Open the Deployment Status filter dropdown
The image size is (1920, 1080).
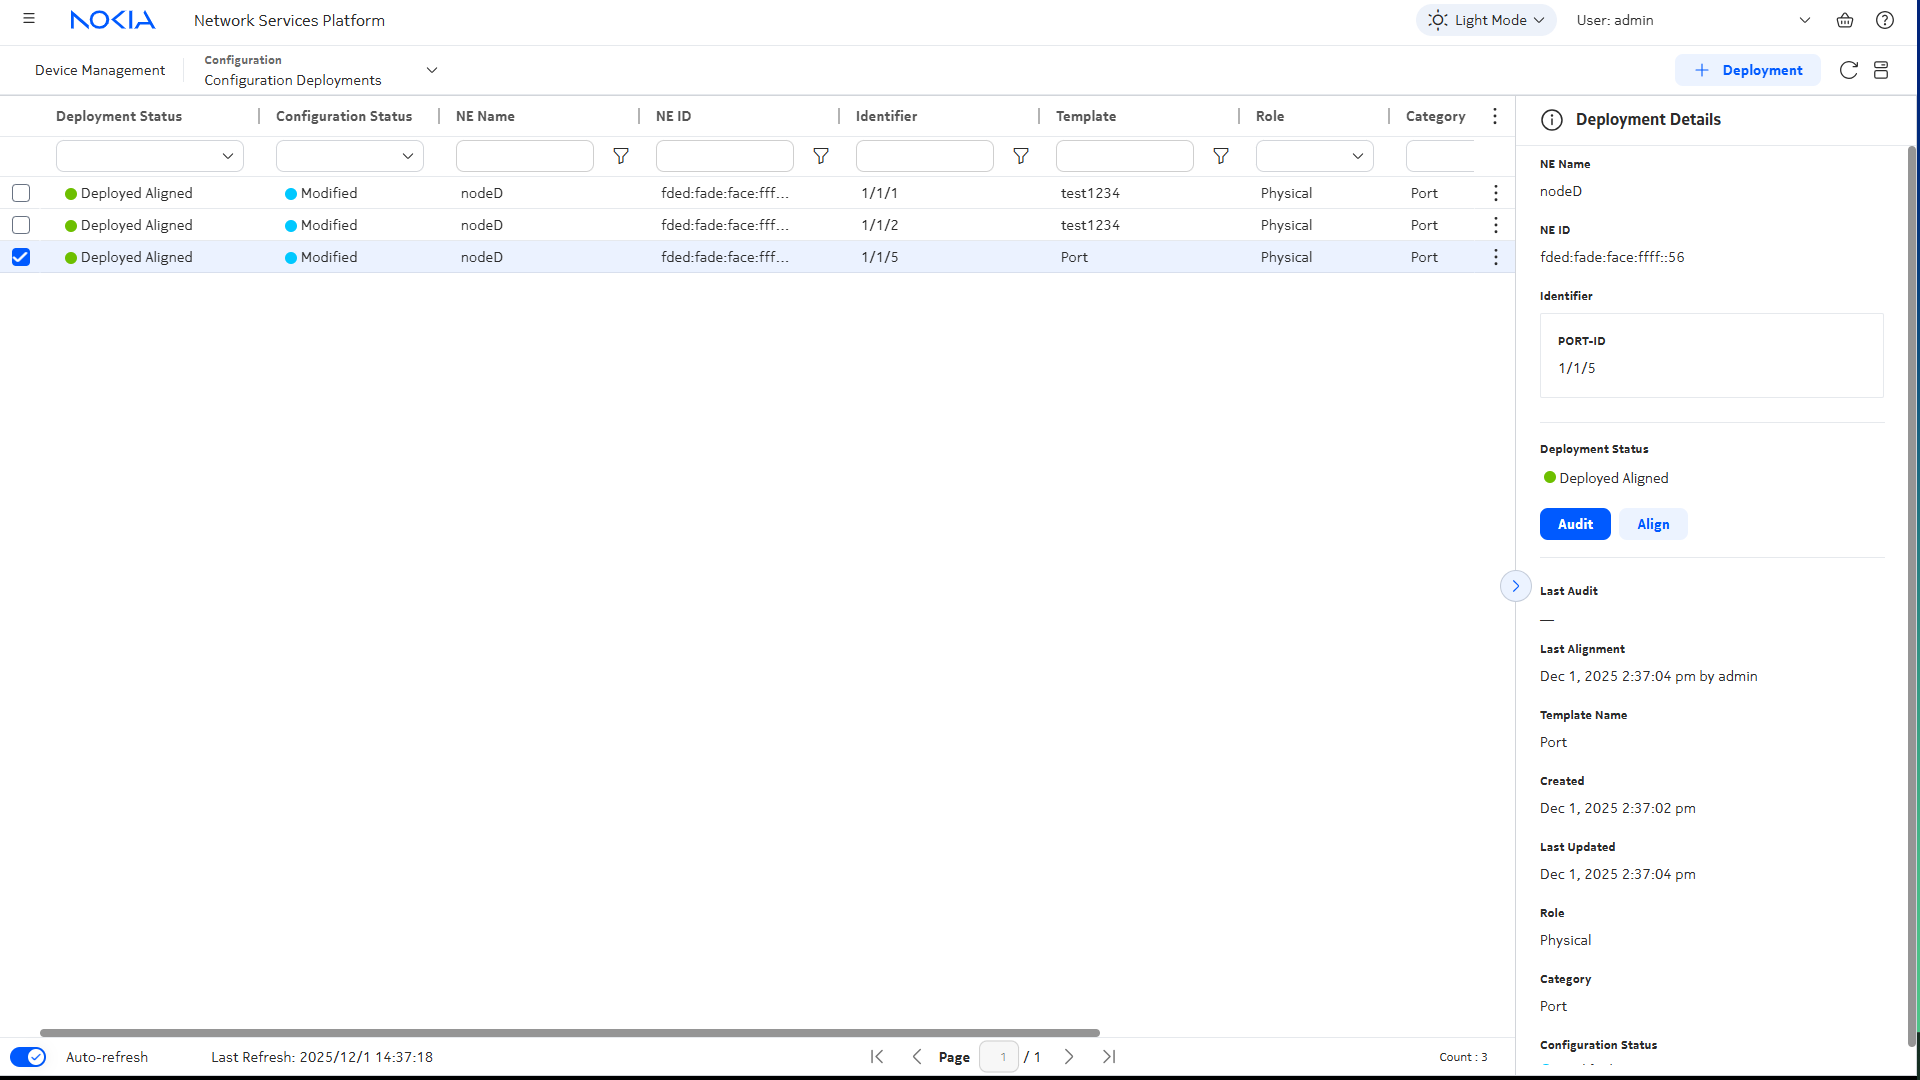point(150,156)
